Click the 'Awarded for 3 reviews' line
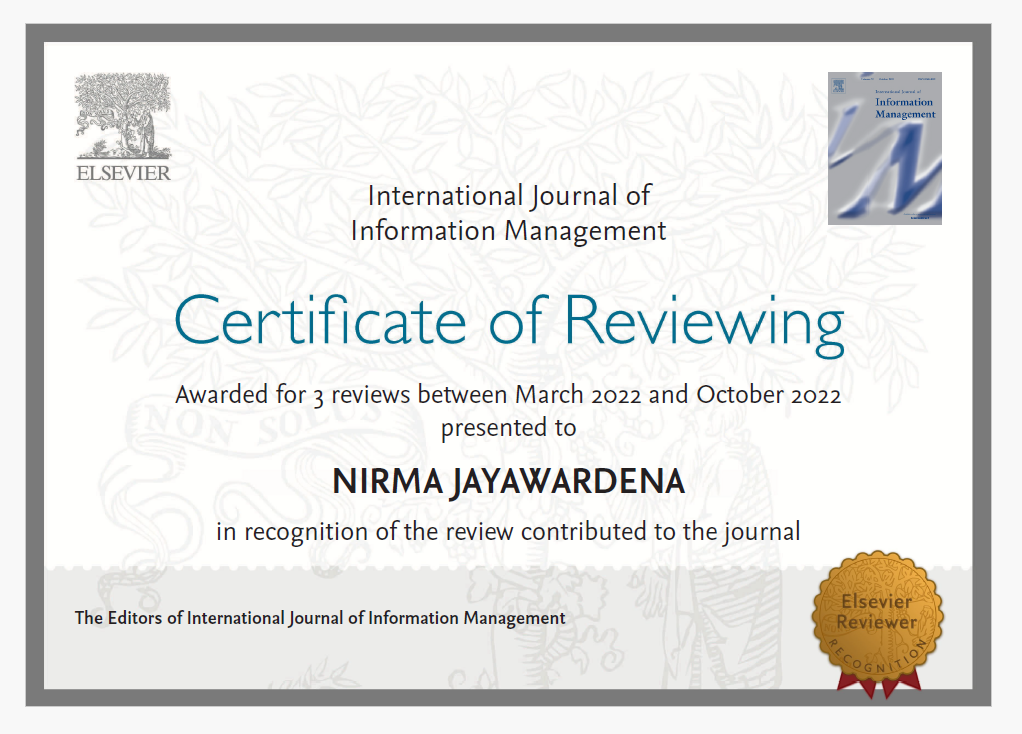 (x=508, y=395)
